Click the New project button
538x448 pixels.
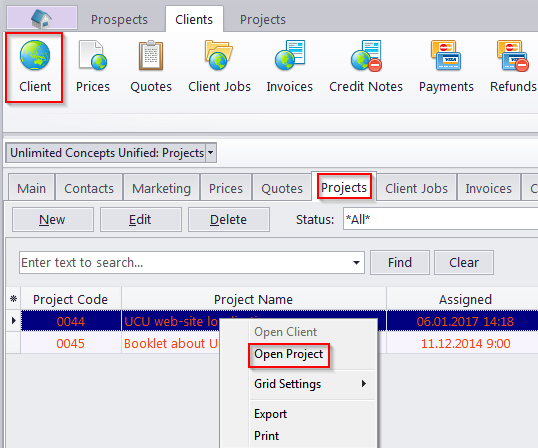point(52,220)
